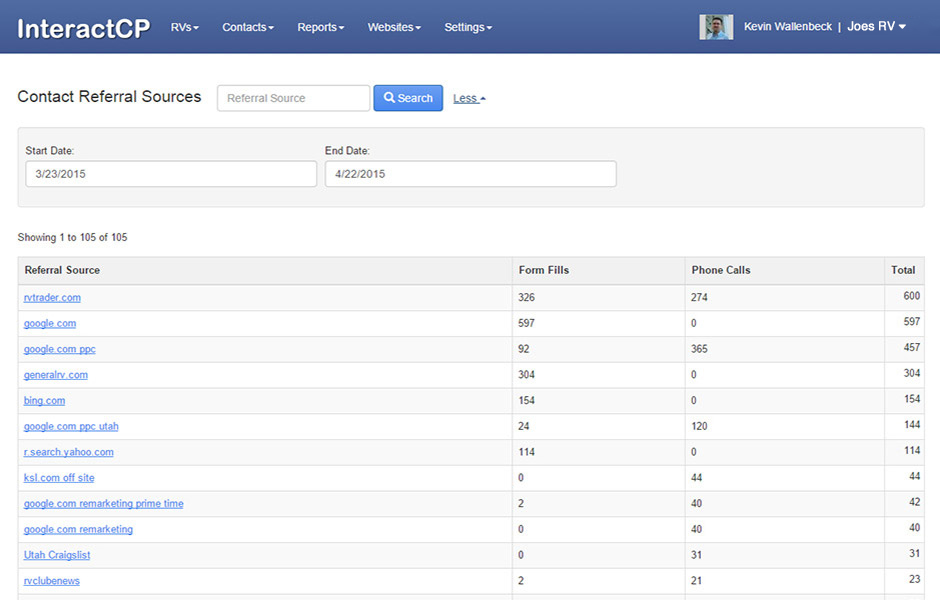Select the 31 phone calls for Utah Craigslist

pyautogui.click(x=784, y=555)
